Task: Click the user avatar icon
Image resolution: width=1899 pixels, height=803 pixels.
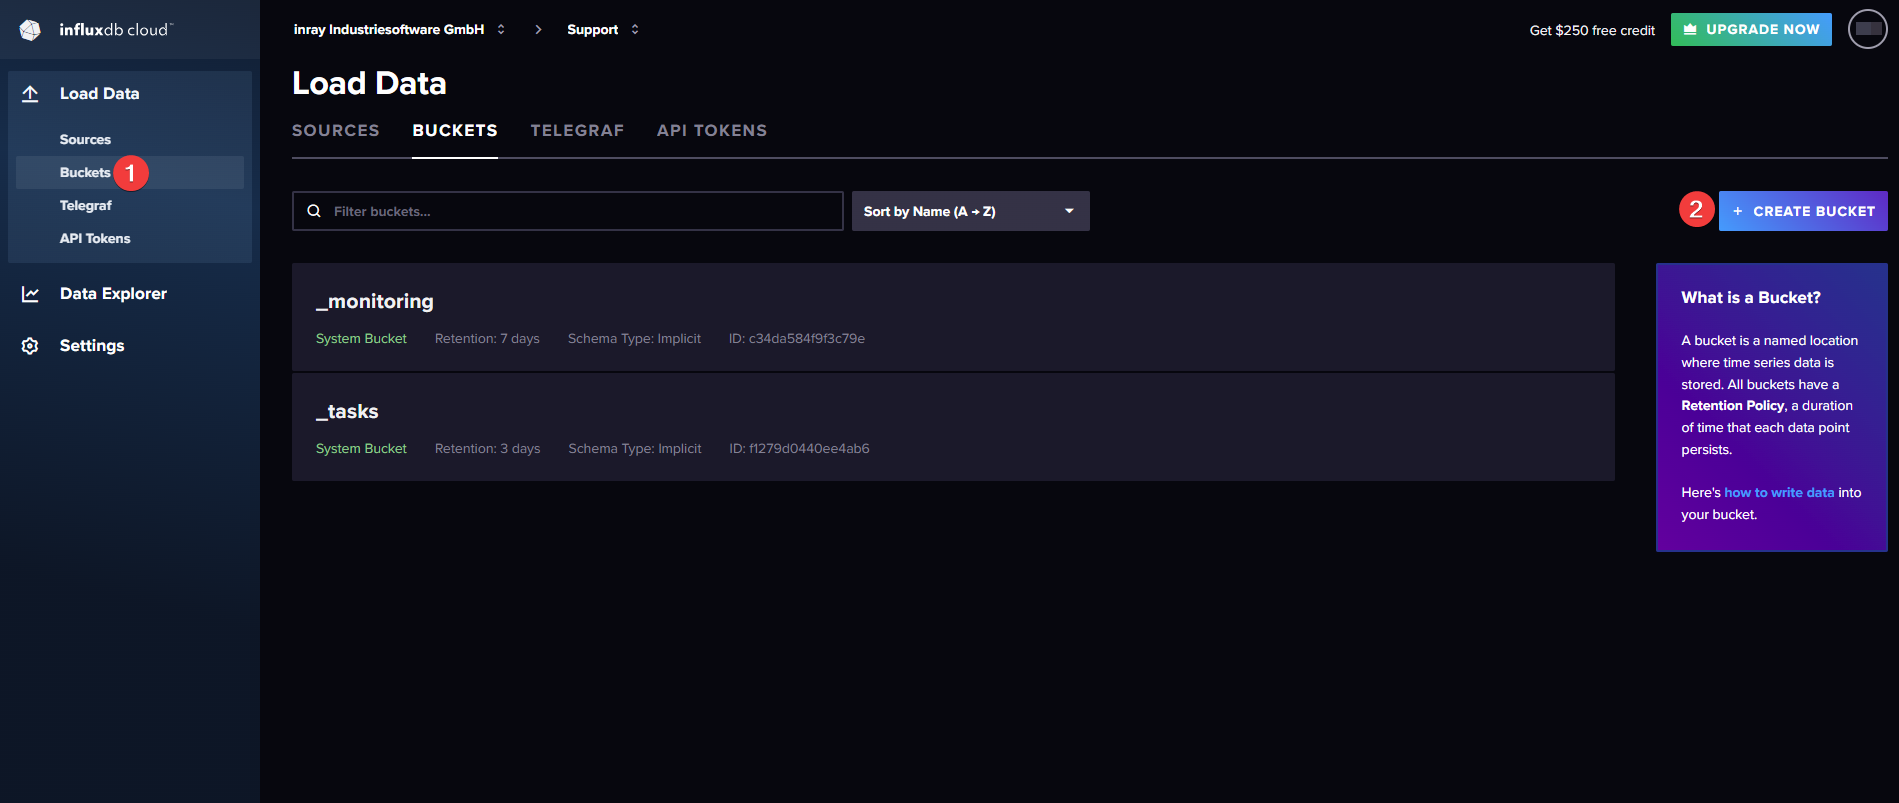Action: pos(1867,29)
